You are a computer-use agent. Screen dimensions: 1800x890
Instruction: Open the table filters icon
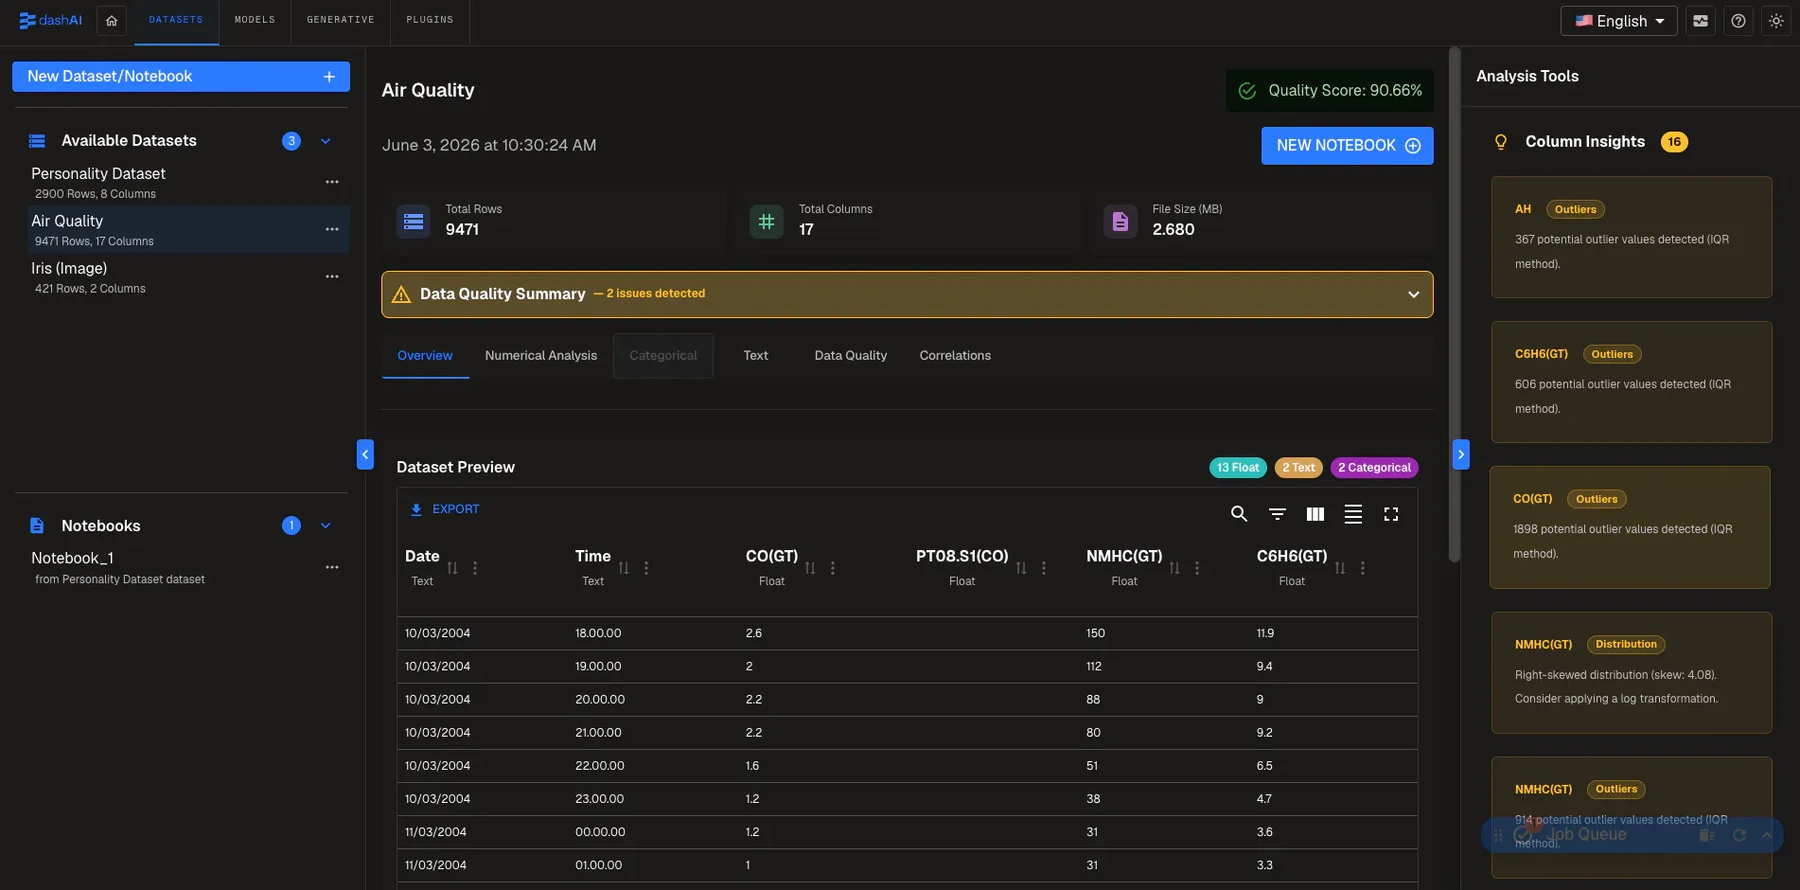[x=1277, y=514]
